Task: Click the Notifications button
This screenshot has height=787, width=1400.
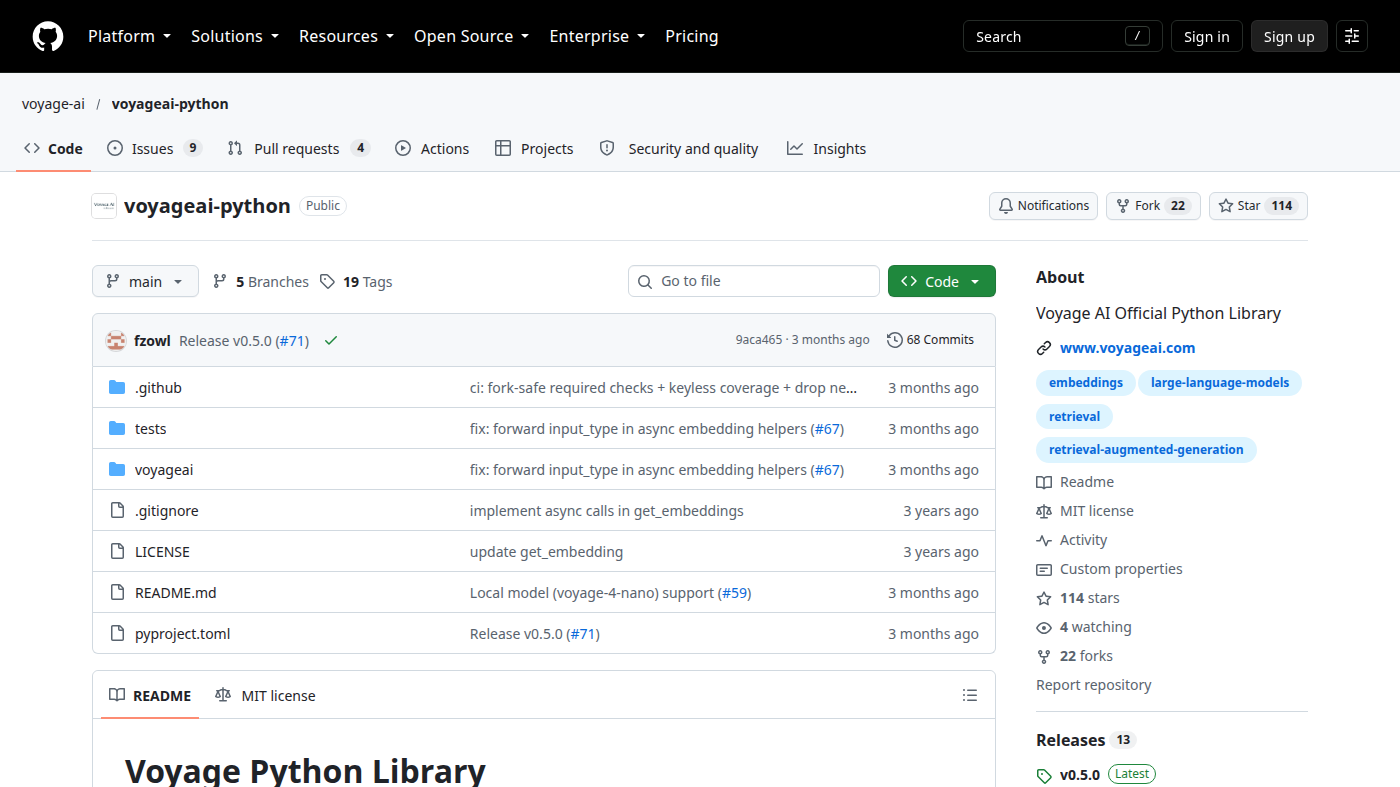Action: [1044, 206]
